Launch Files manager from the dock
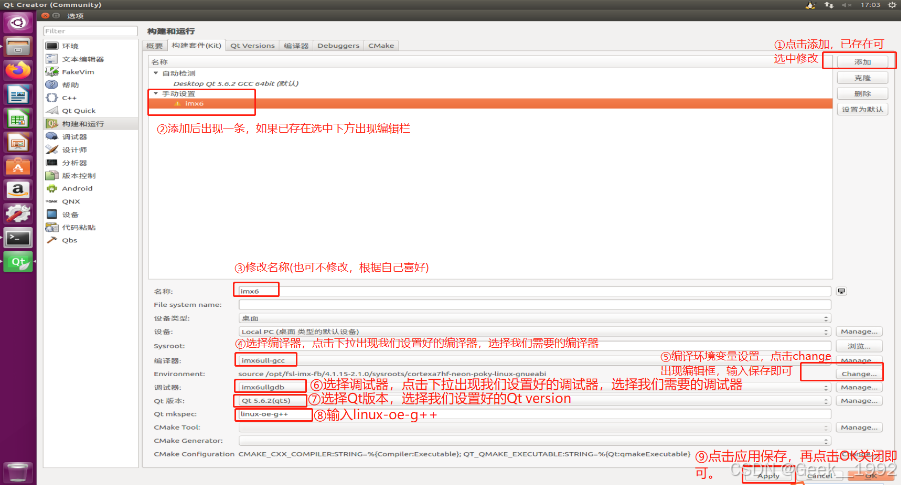 18,47
